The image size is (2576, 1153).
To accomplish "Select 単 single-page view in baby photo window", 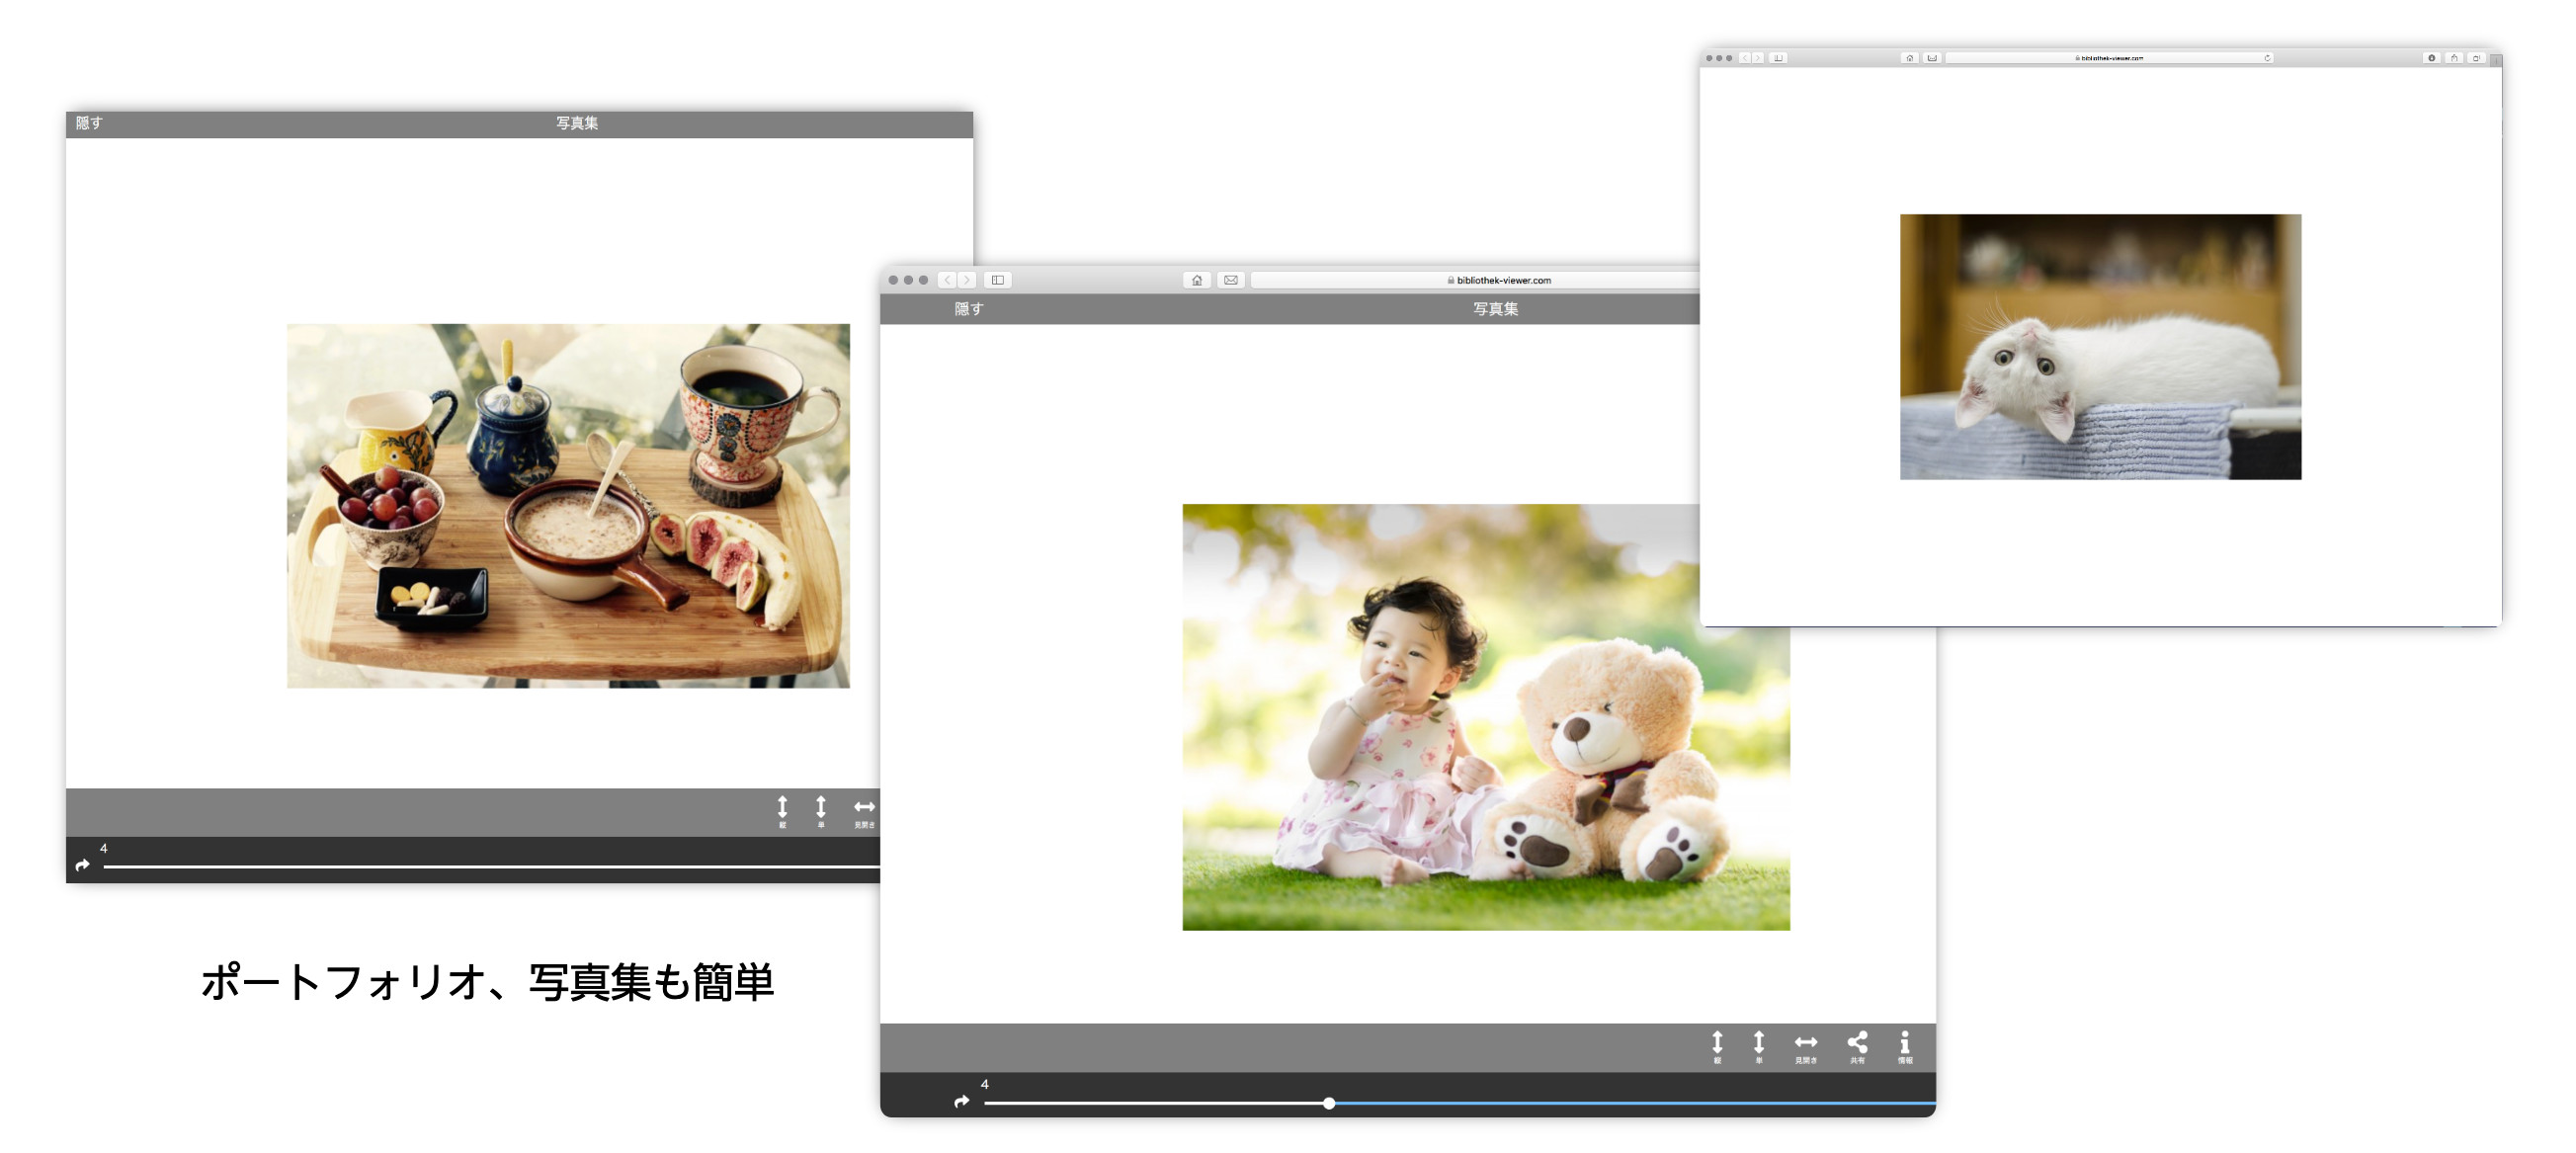I will pos(1758,1045).
